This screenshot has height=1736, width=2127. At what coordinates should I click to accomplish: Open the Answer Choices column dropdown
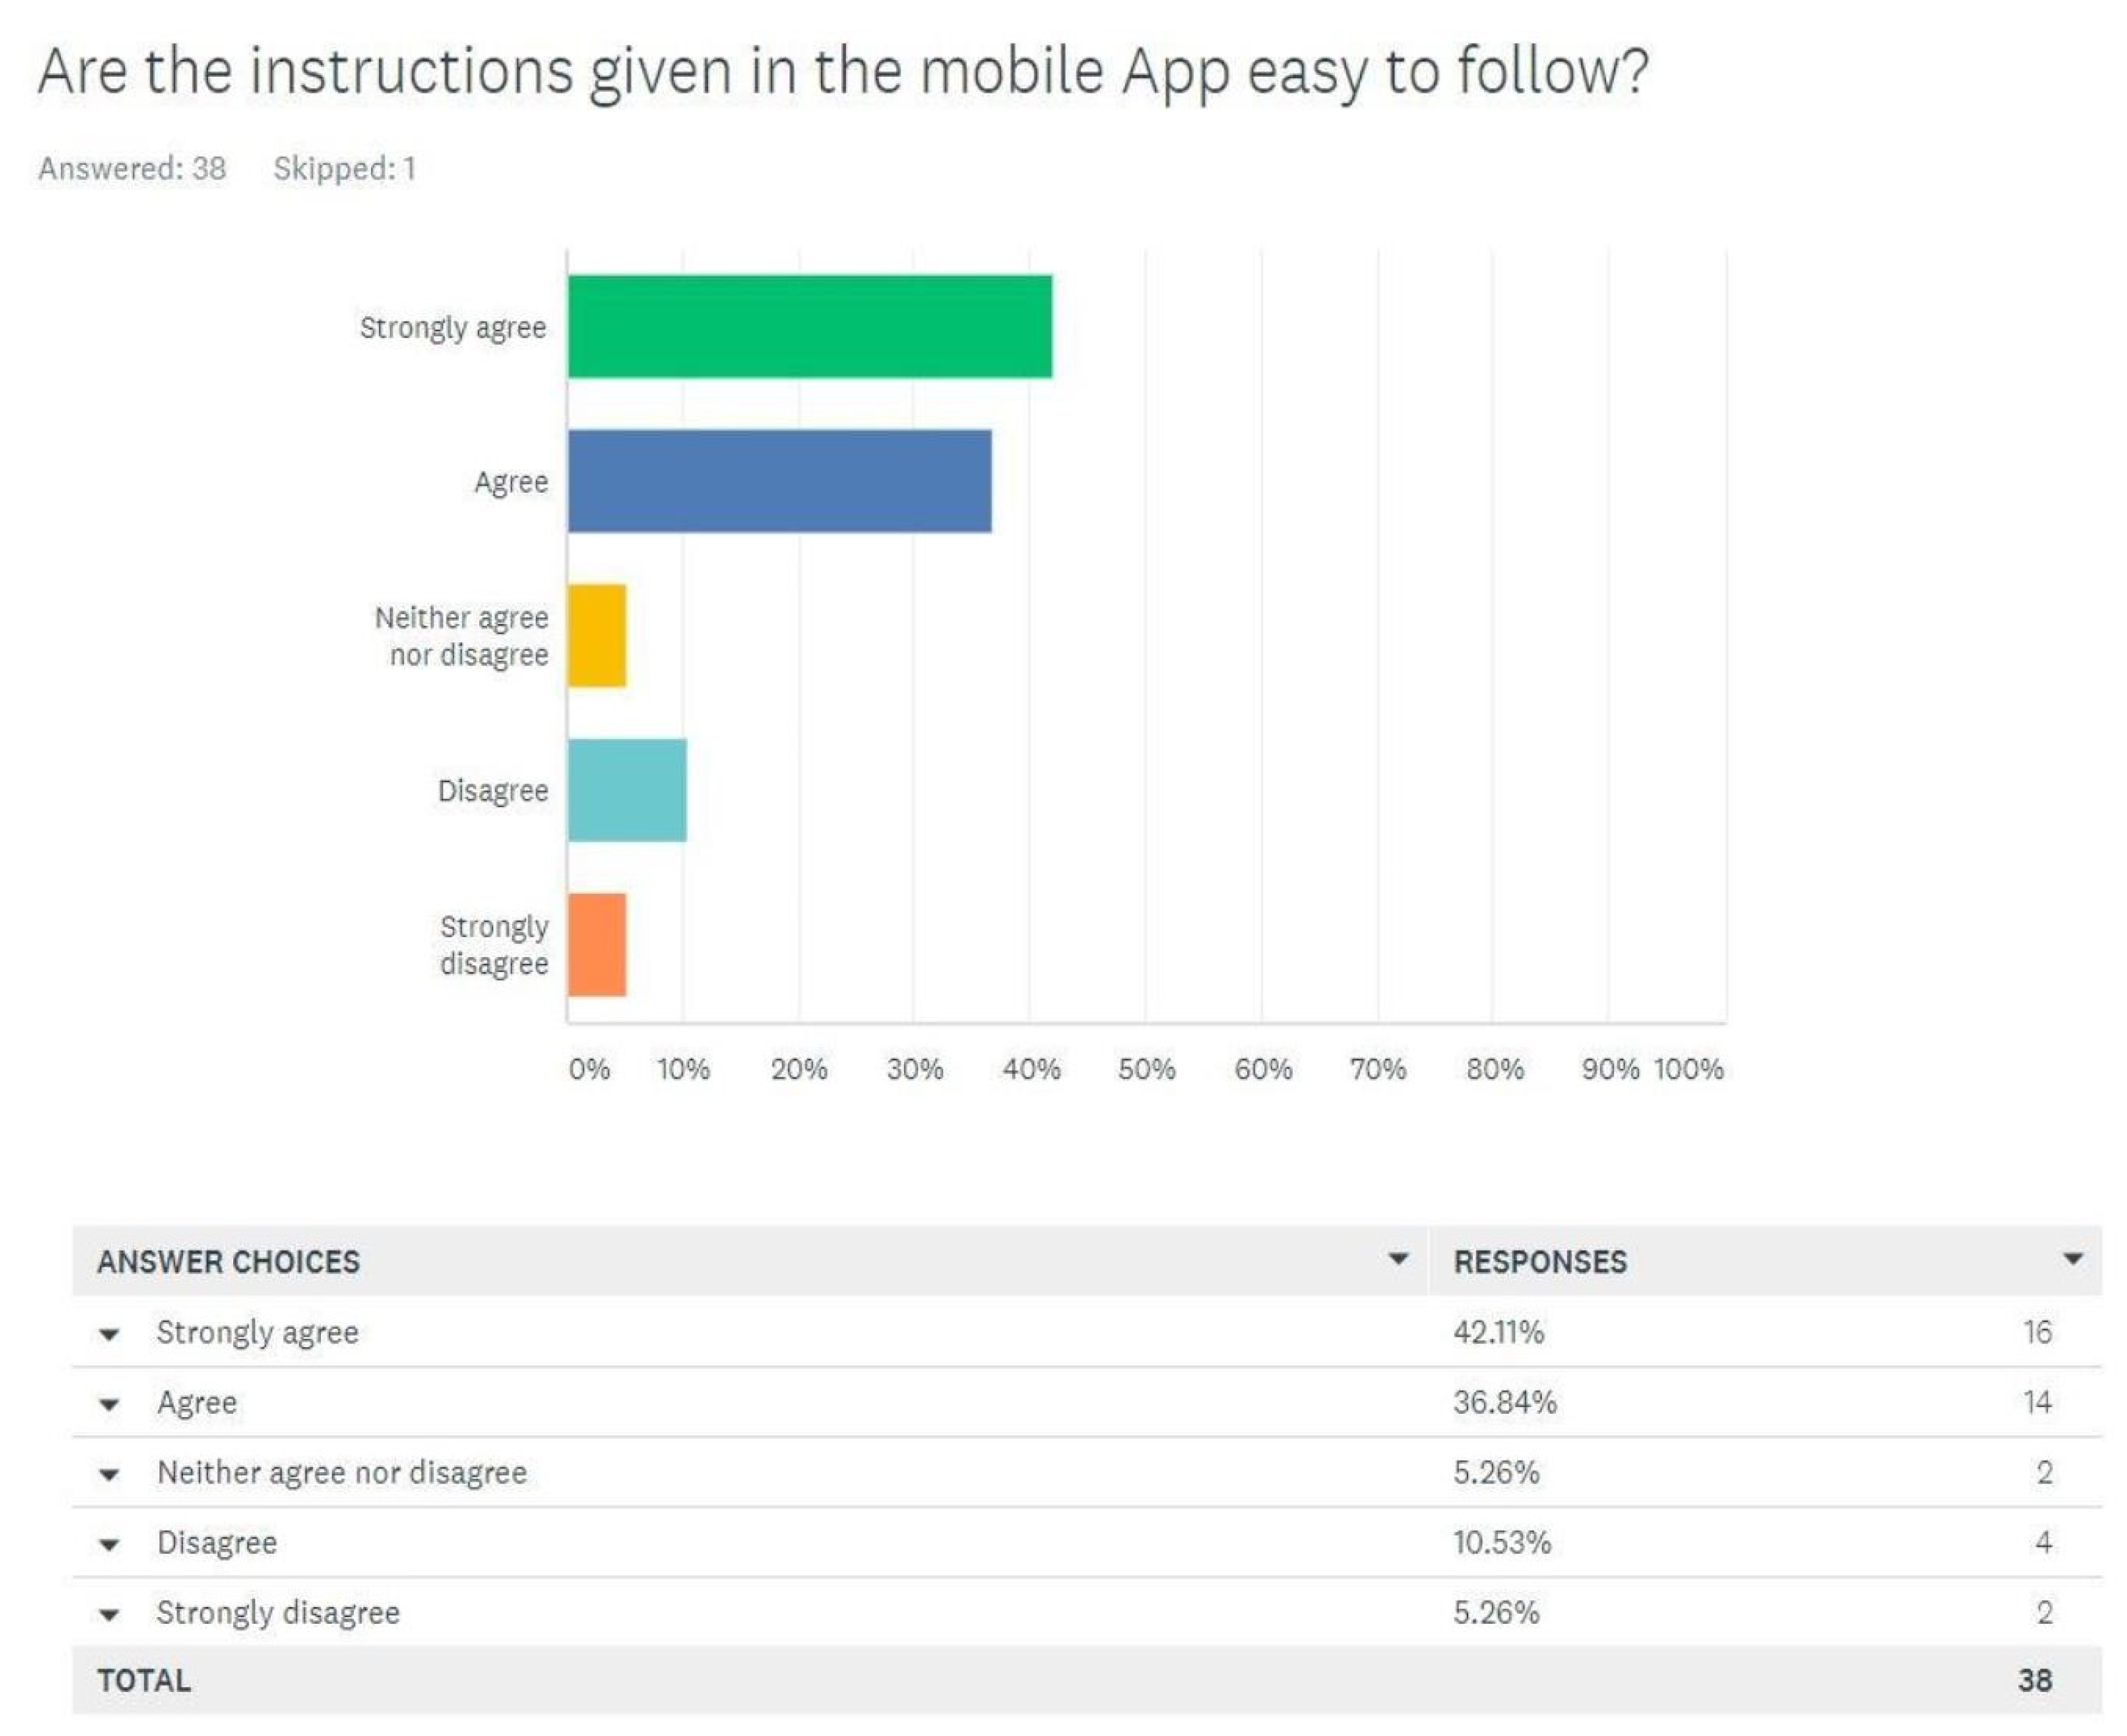[x=1398, y=1259]
